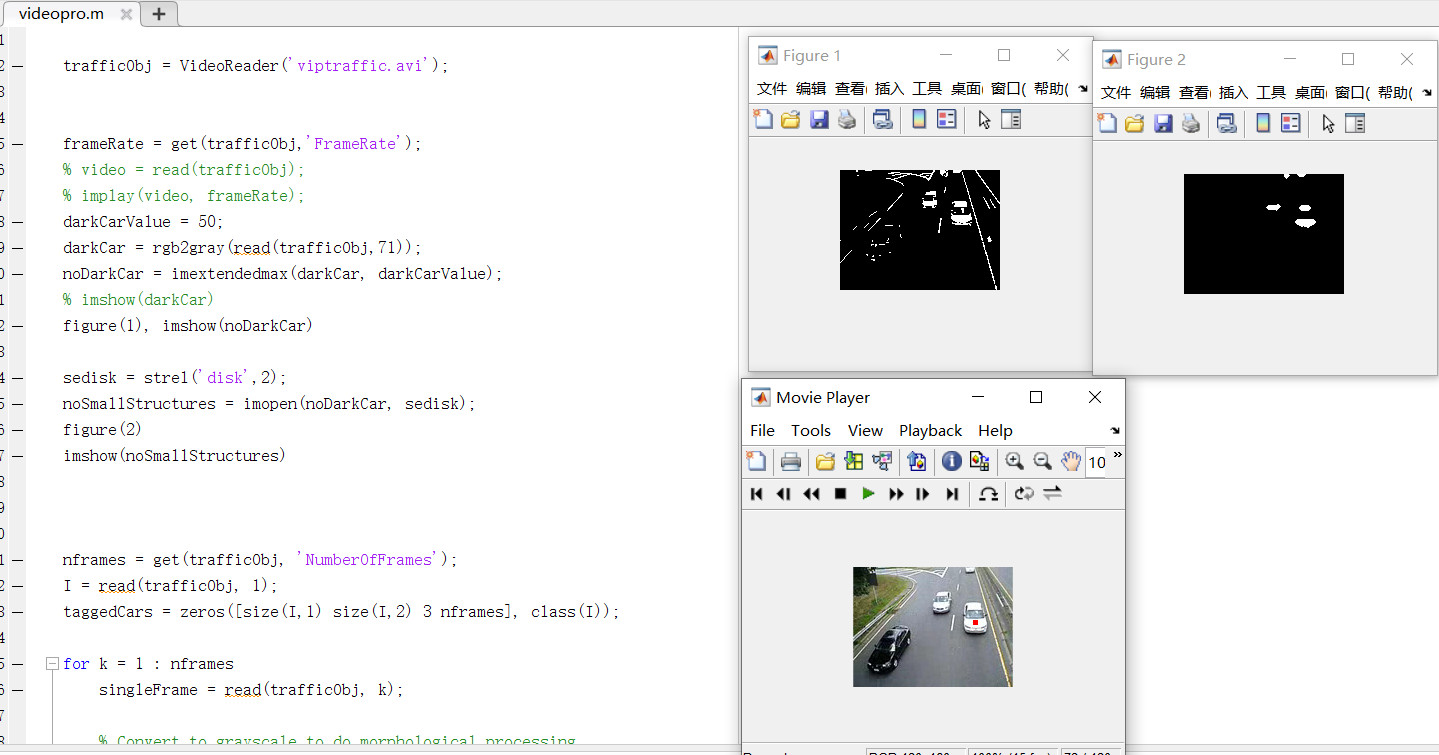
Task: Open Help menu in Movie Player
Action: [x=995, y=431]
